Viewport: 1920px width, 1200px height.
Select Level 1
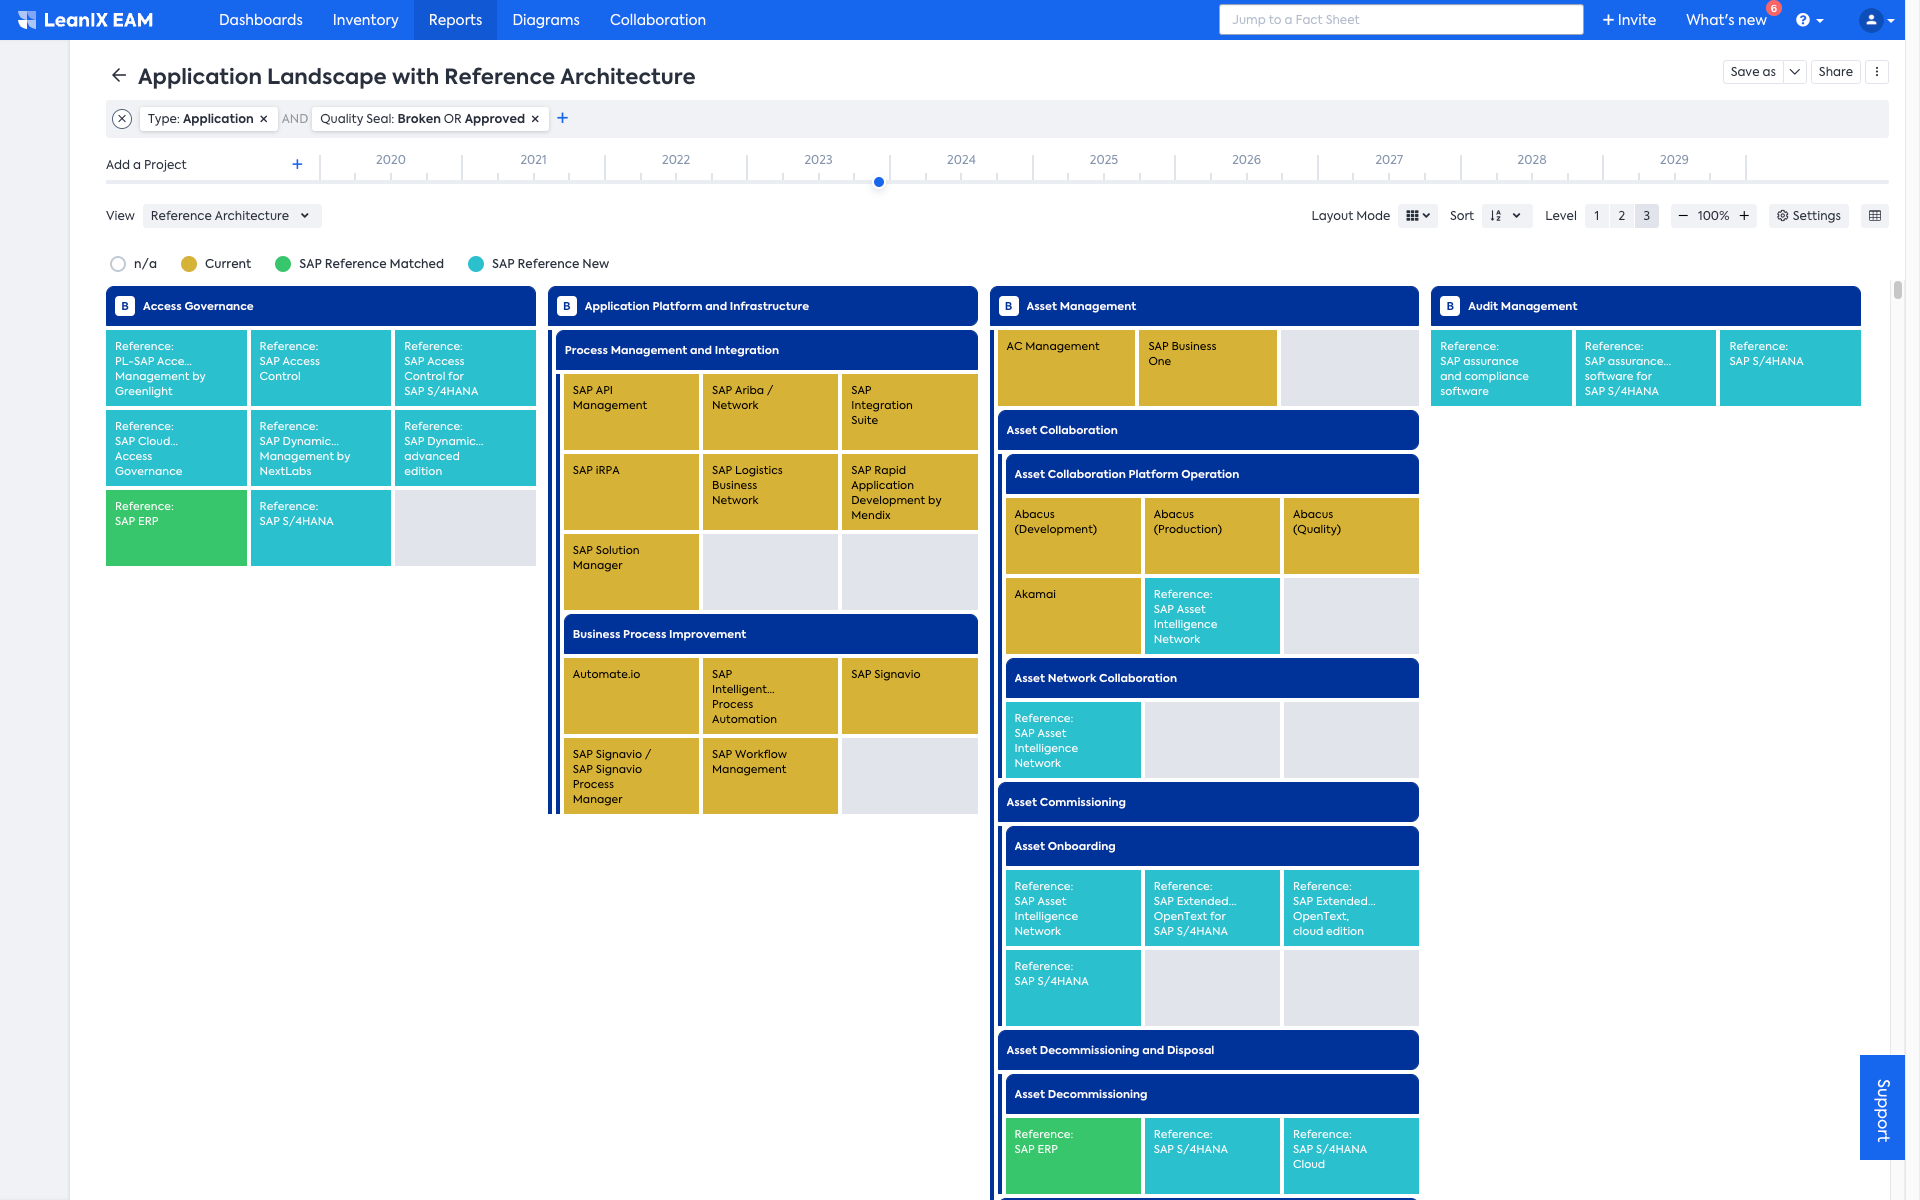click(x=1597, y=216)
